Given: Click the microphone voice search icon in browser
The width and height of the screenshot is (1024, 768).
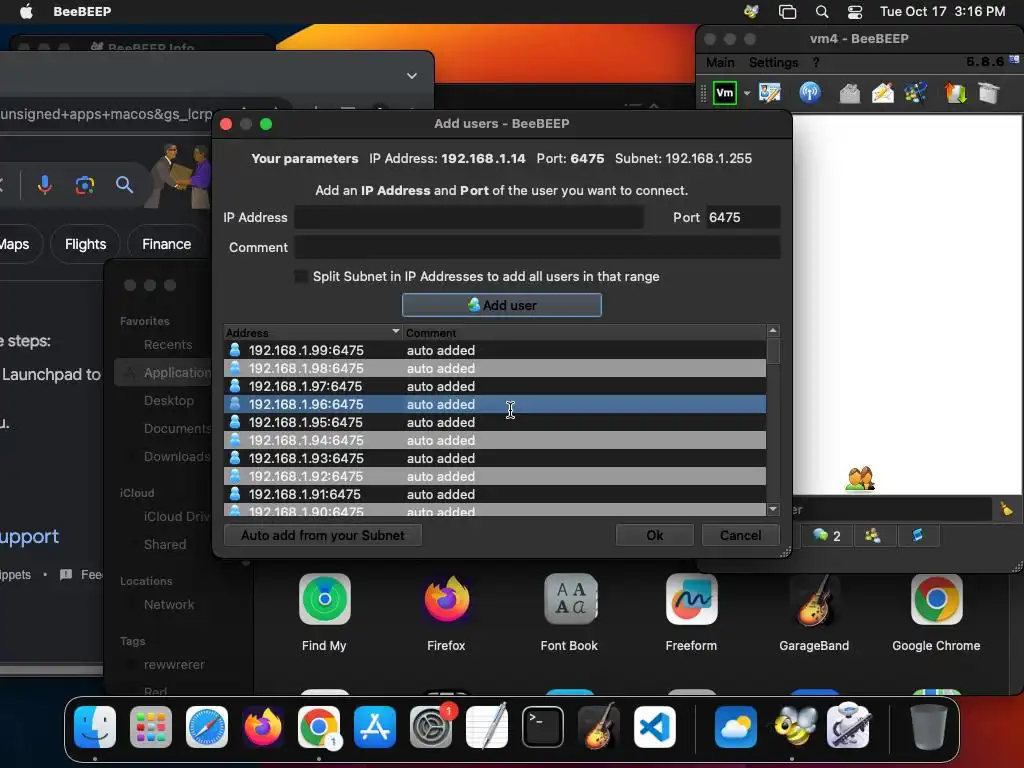Looking at the screenshot, I should tap(44, 185).
